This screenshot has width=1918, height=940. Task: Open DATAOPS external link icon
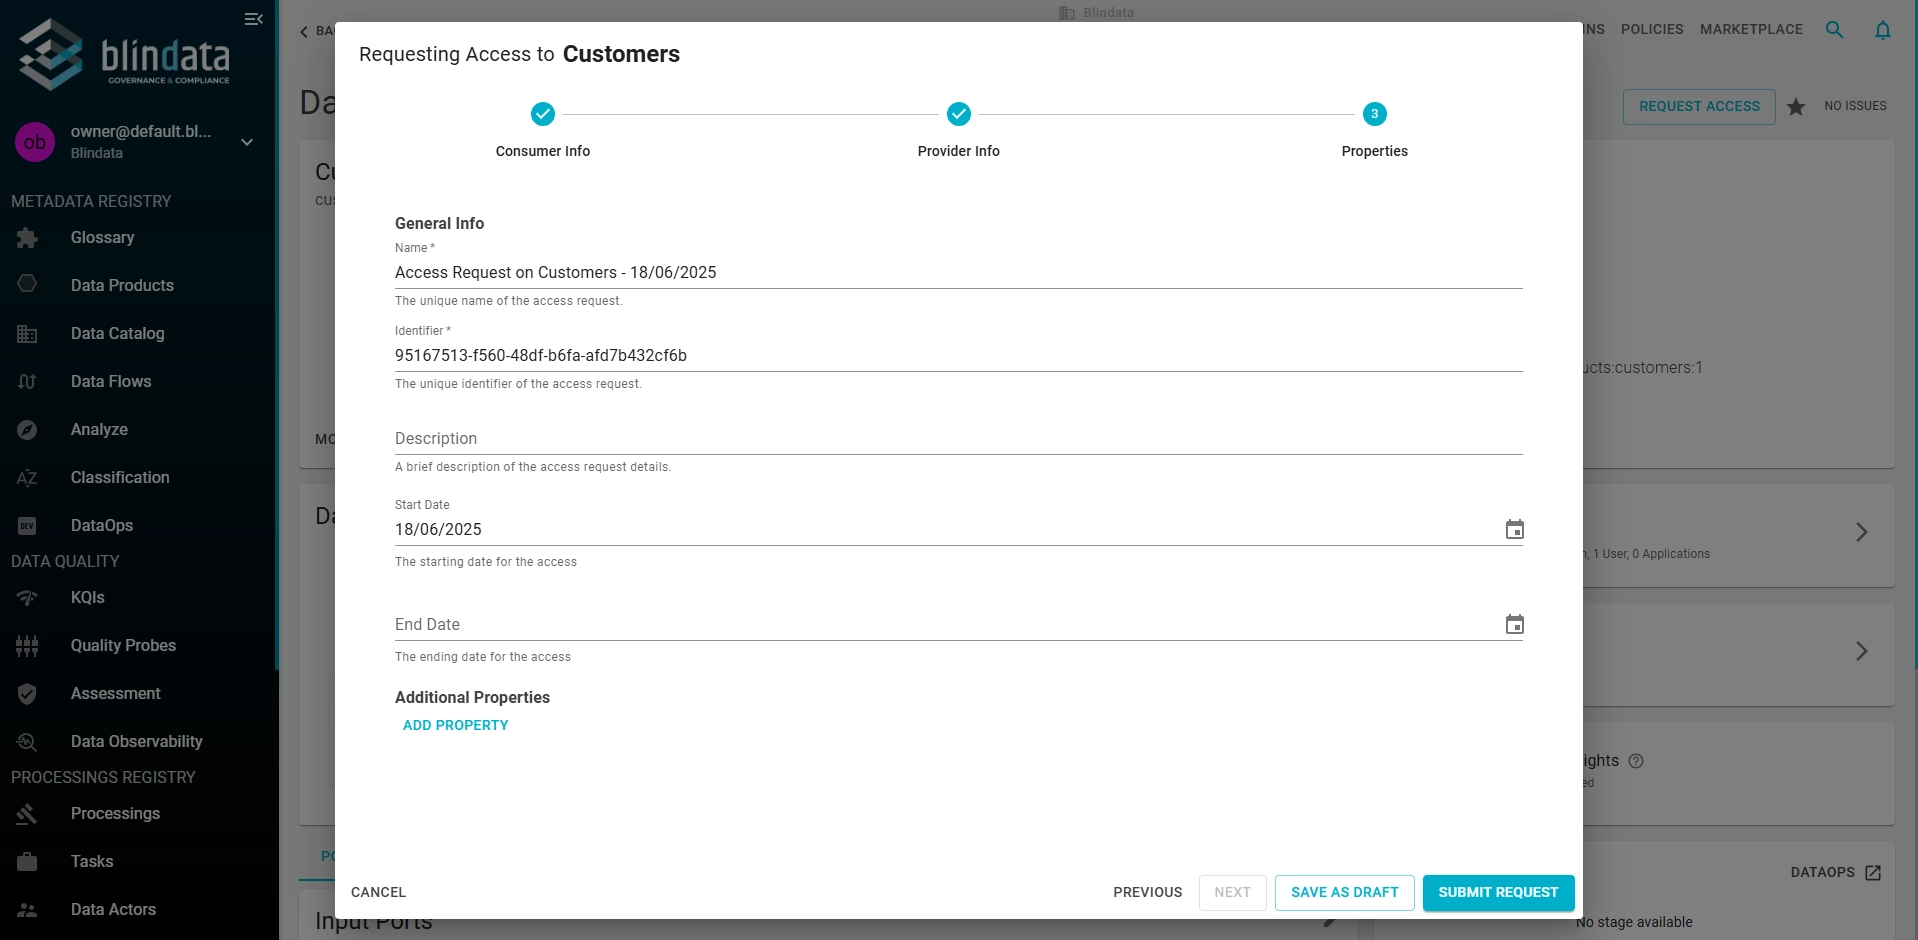tap(1873, 873)
